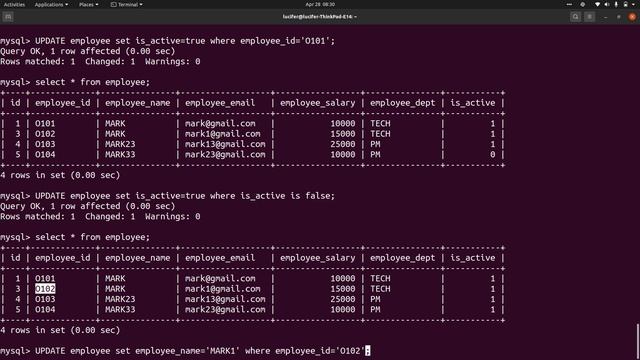The height and width of the screenshot is (360, 640).
Task: Close the terminal window
Action: point(632,17)
